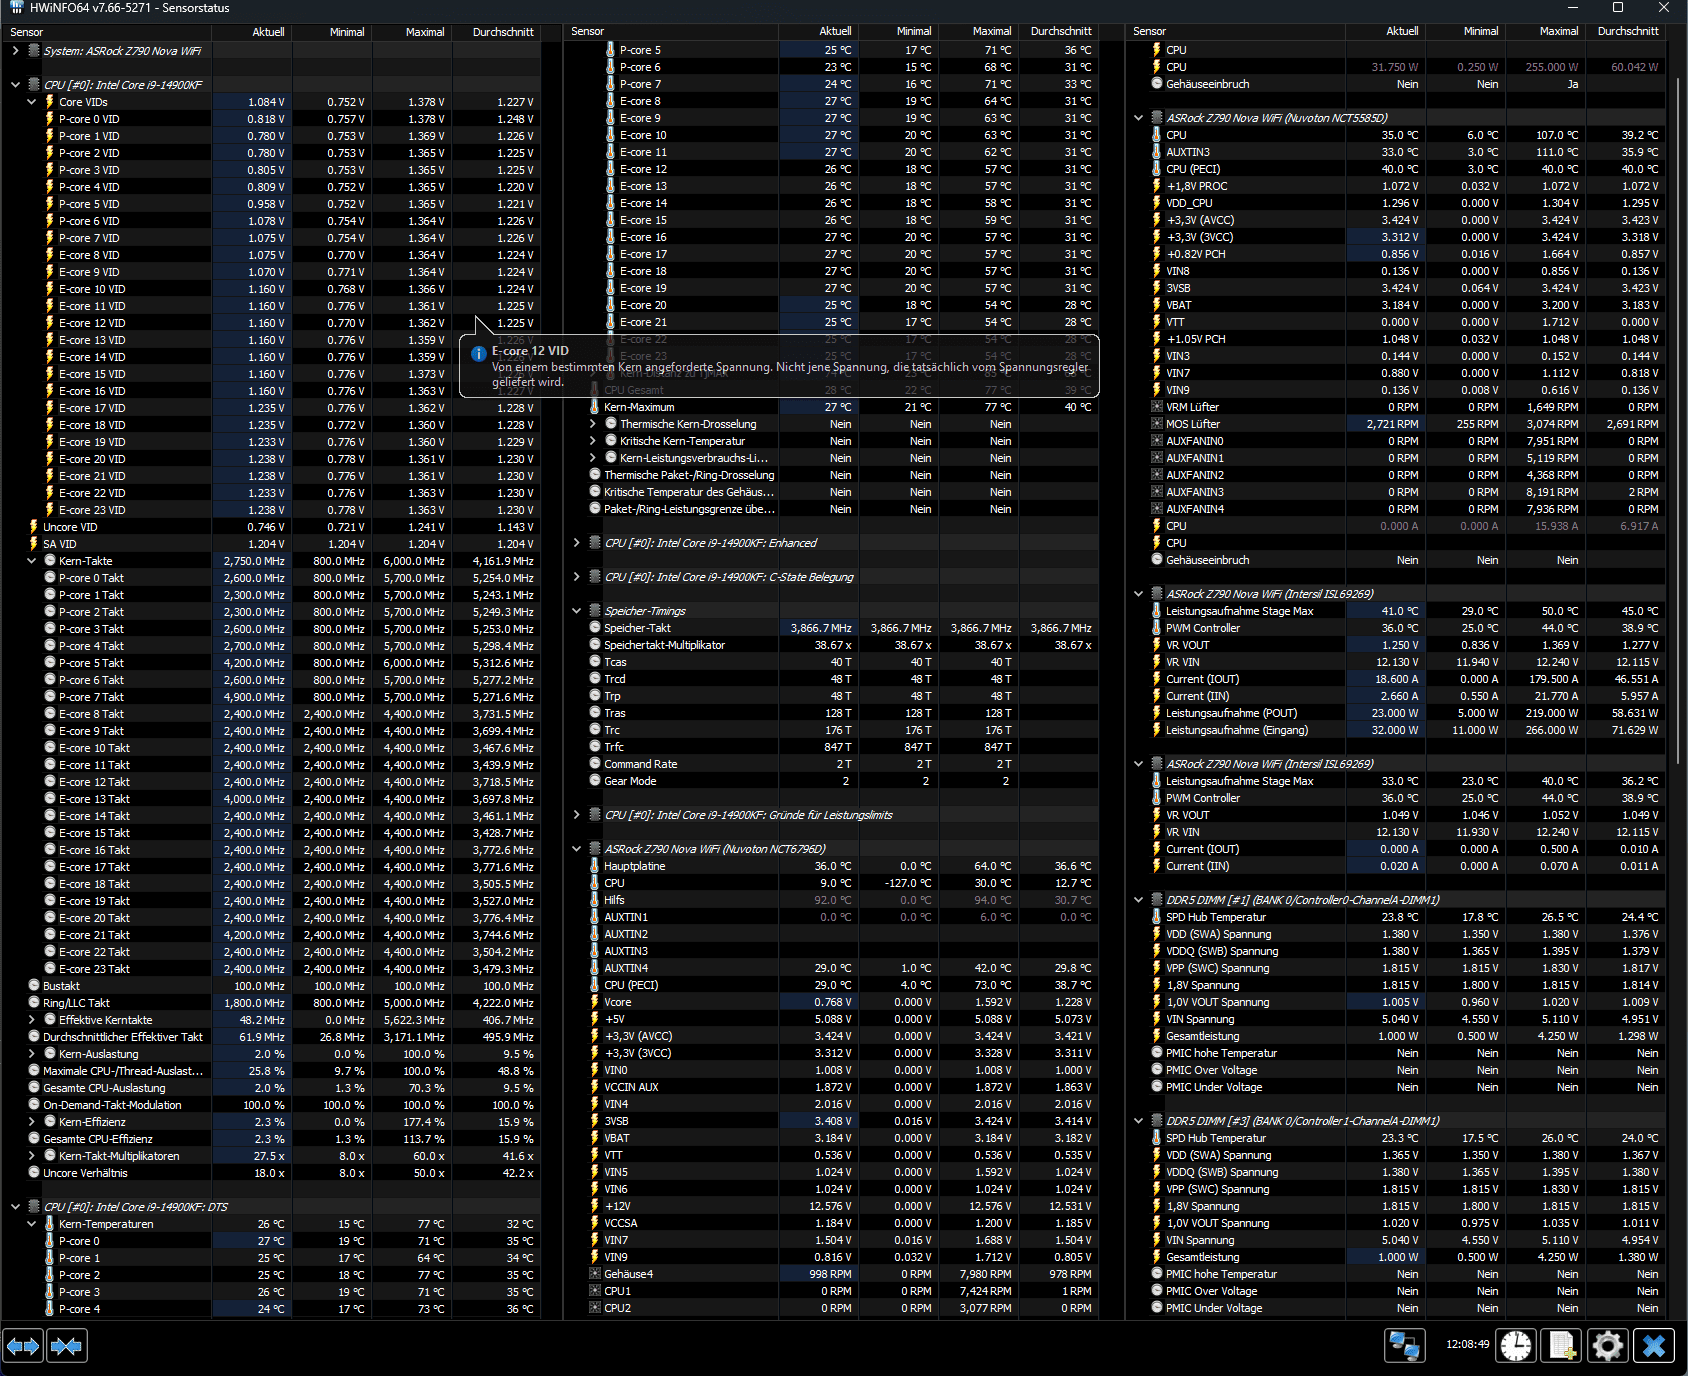Click fan icon beside MOS Lüfter
This screenshot has width=1688, height=1376.
pyautogui.click(x=1156, y=424)
